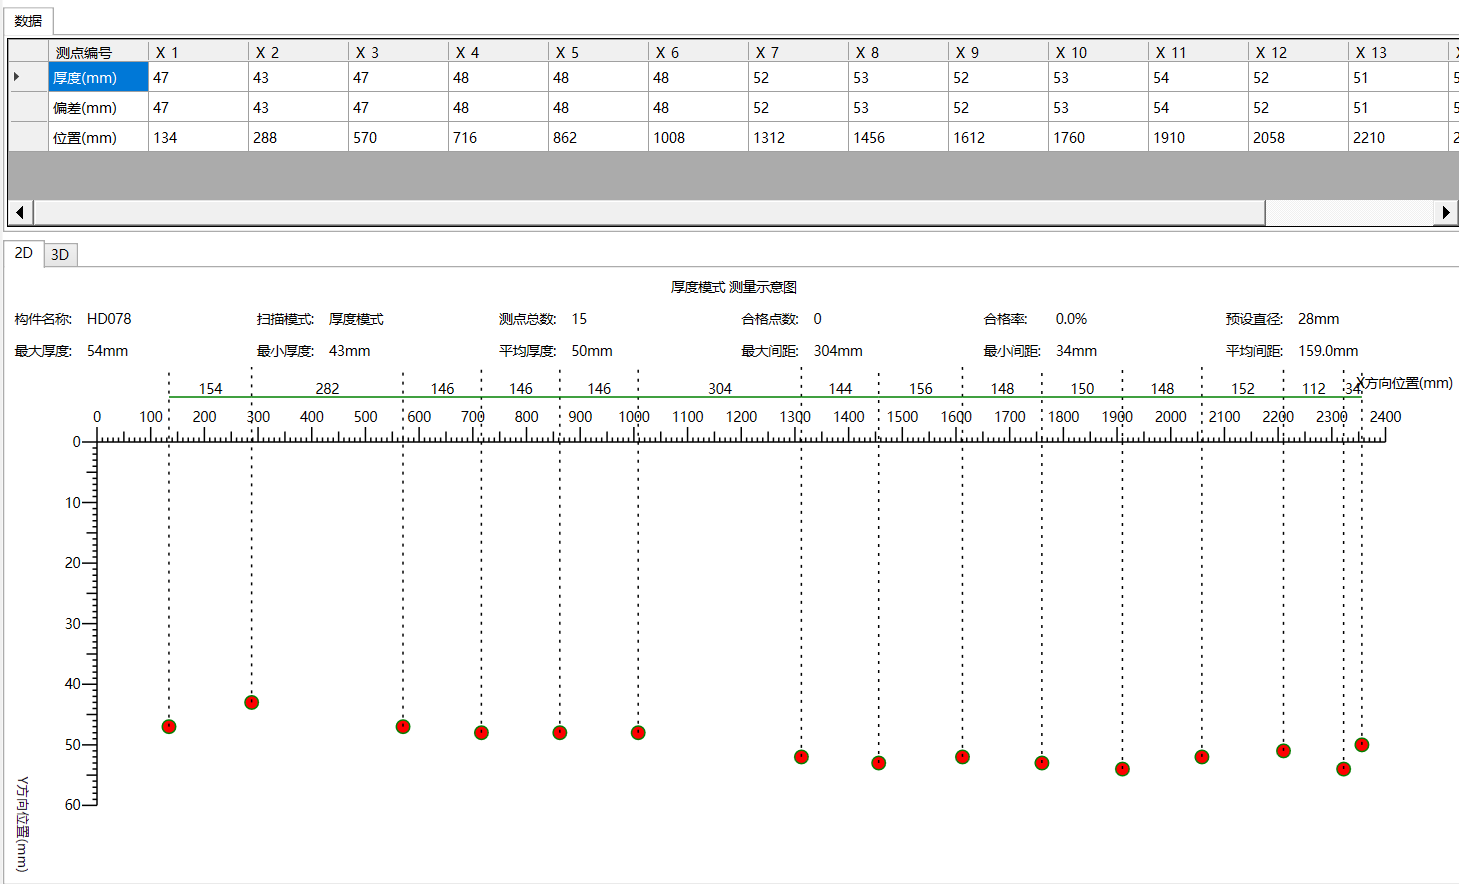Screen dimensions: 1459x884
Task: Click the table's scroll right arrow
Action: [1446, 212]
